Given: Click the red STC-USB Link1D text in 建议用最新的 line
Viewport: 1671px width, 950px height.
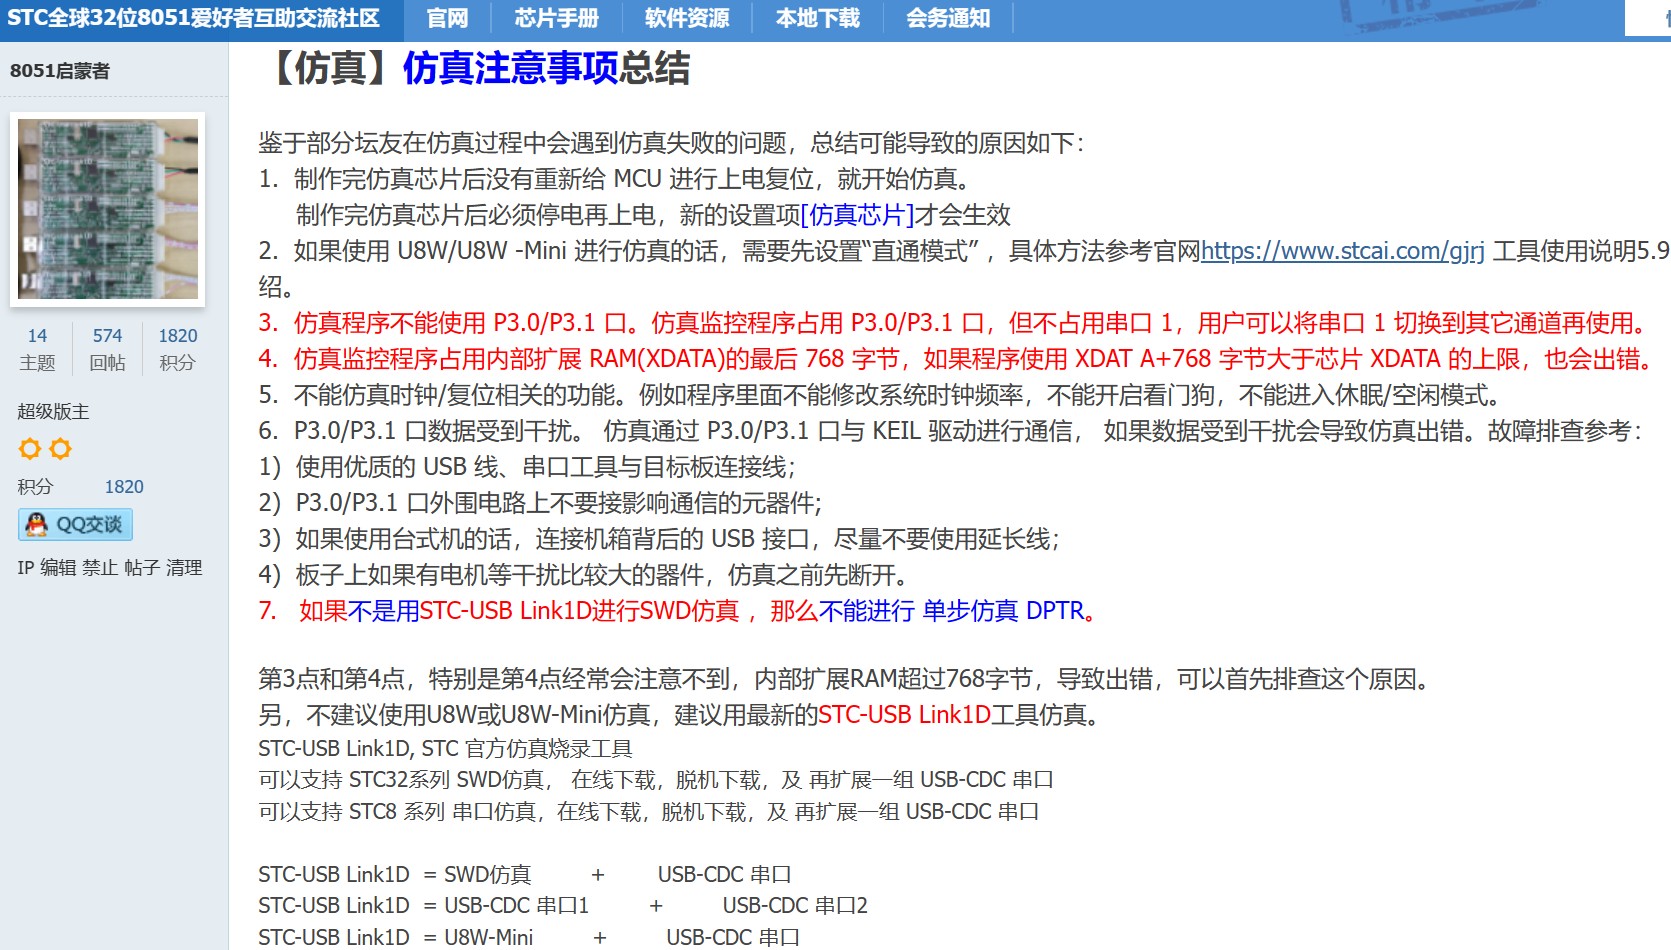Looking at the screenshot, I should coord(904,715).
